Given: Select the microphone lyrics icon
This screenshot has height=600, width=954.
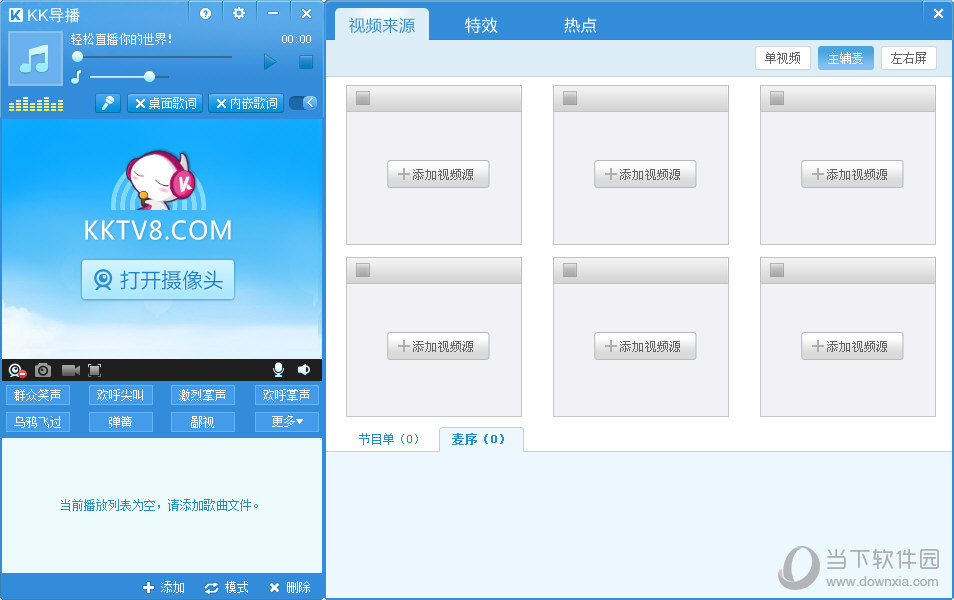Looking at the screenshot, I should point(107,102).
